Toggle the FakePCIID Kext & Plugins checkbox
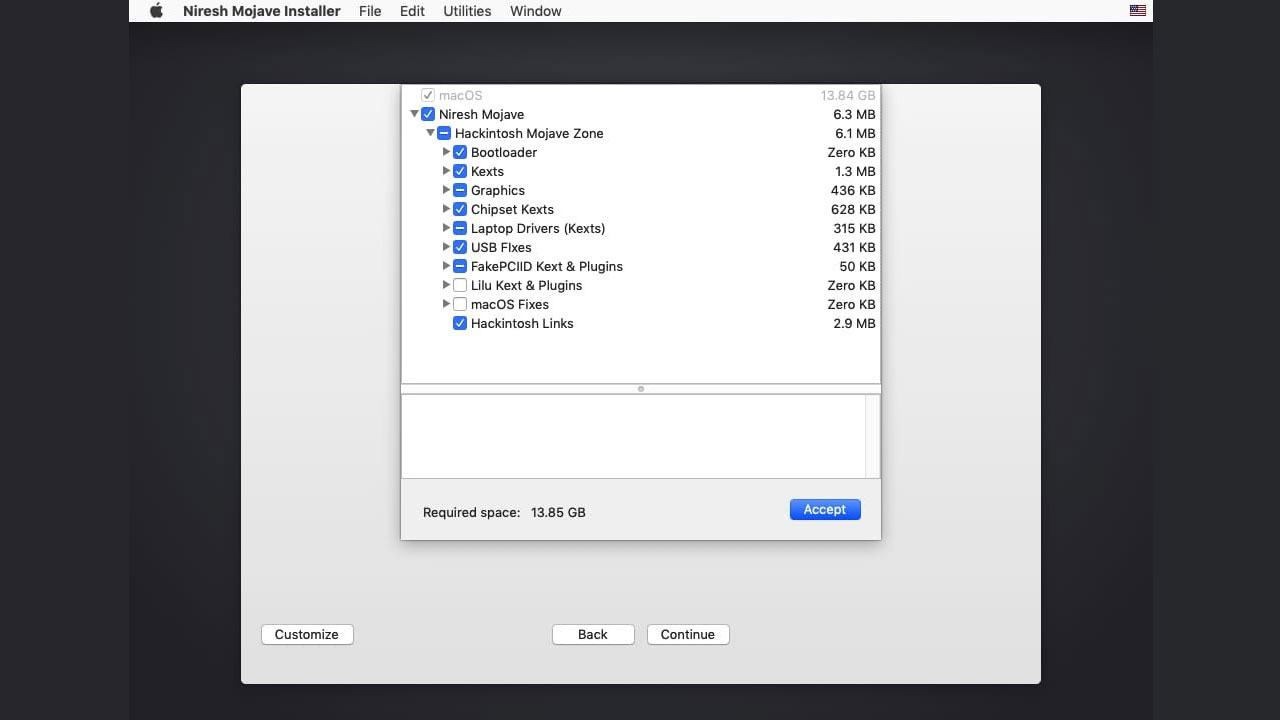The height and width of the screenshot is (720, 1280). click(460, 266)
